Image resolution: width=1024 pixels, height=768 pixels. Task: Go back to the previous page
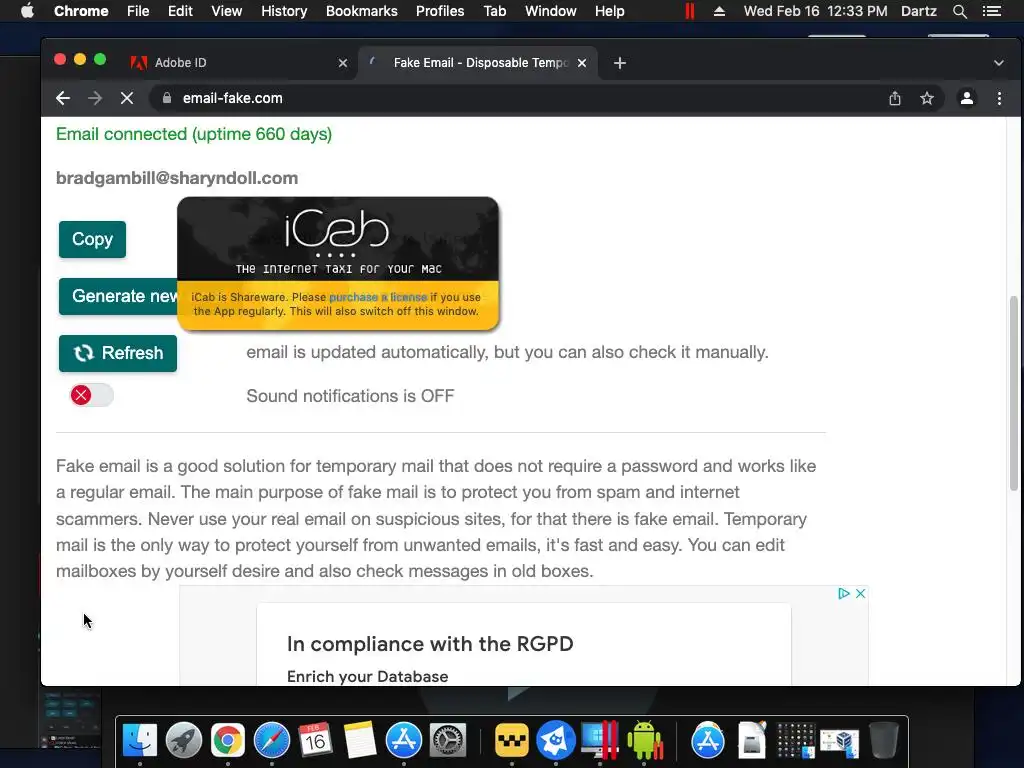coord(63,98)
